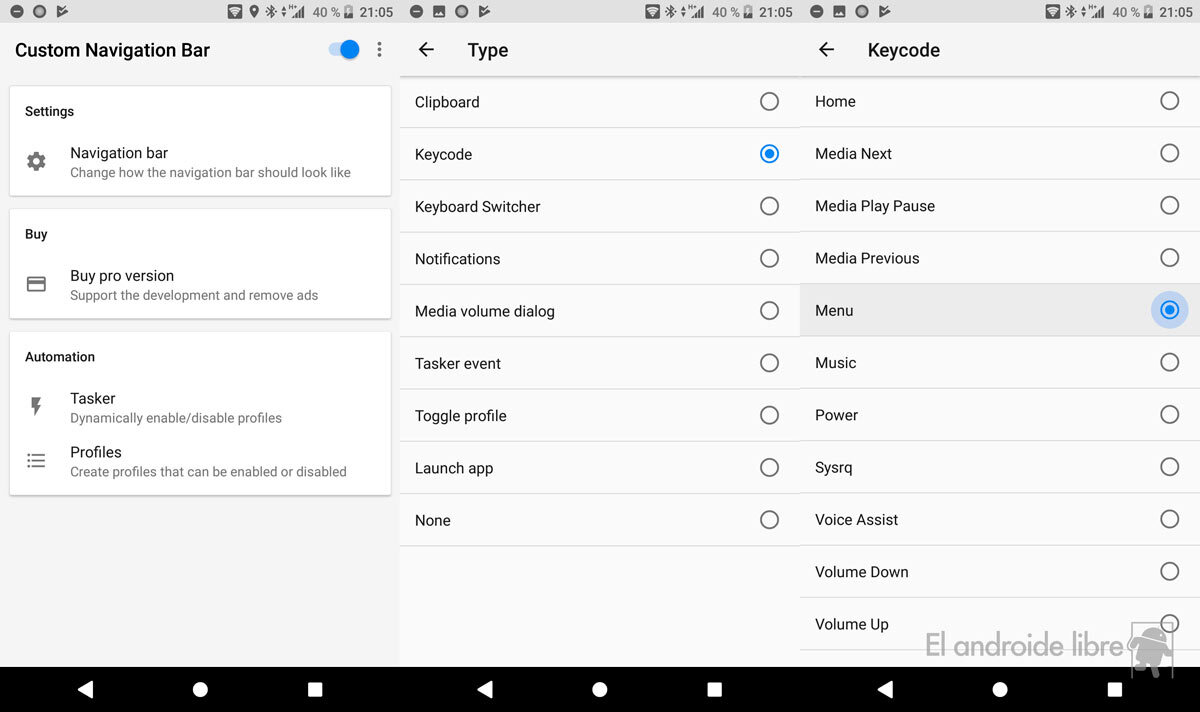1200x712 pixels.
Task: Open the three-dot overflow menu
Action: pyautogui.click(x=379, y=50)
